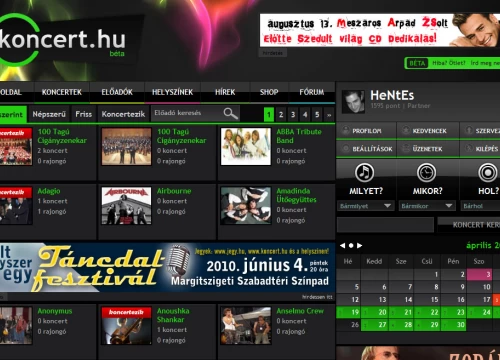Select April 30 in calendar
Viewport: 500px width, 360px height.
coord(453,325)
